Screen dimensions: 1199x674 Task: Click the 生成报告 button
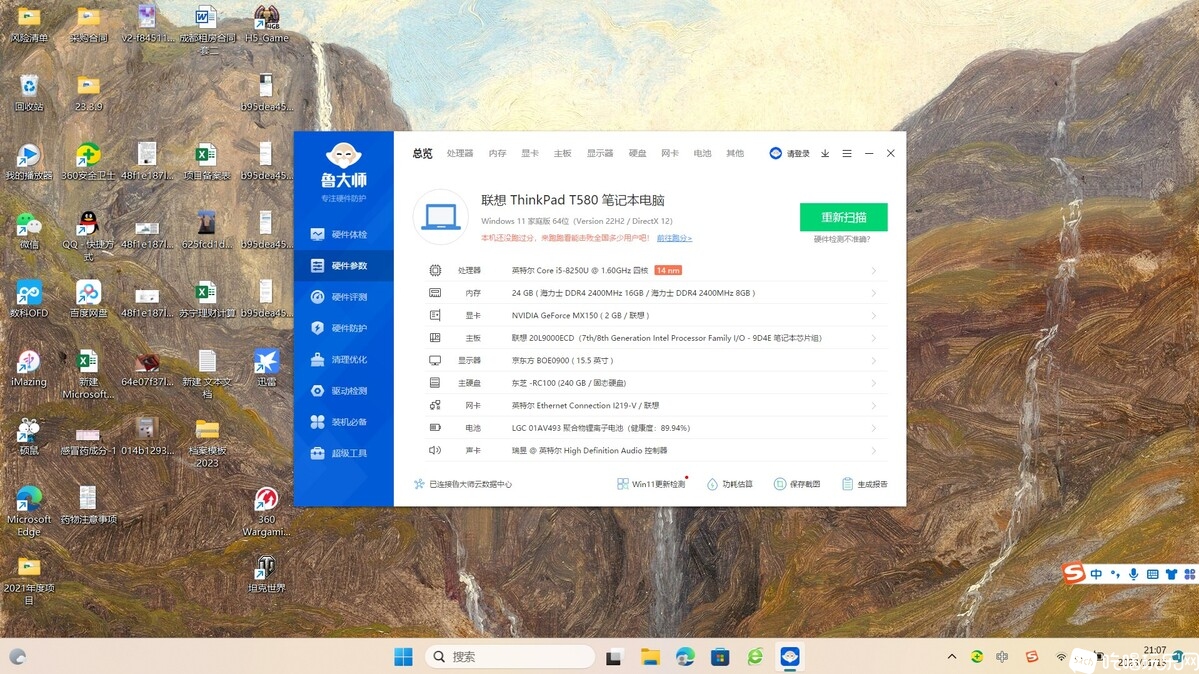[864, 484]
